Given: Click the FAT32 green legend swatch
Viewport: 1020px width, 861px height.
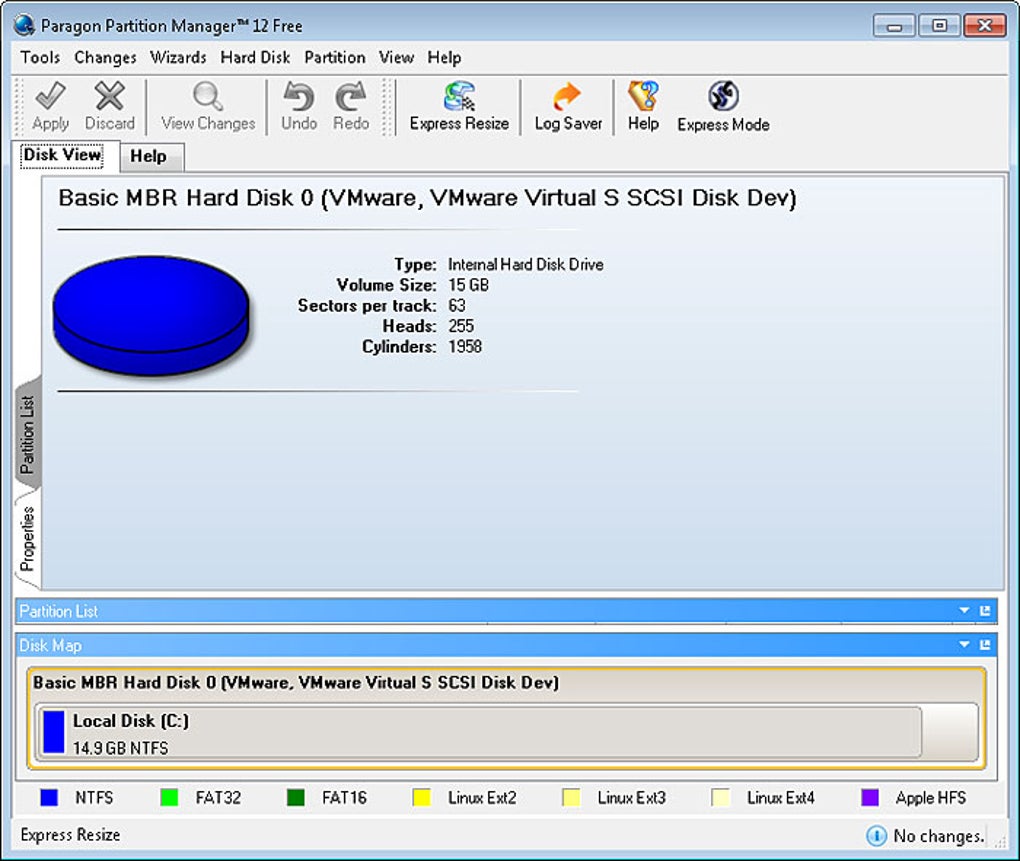Looking at the screenshot, I should click(x=169, y=797).
